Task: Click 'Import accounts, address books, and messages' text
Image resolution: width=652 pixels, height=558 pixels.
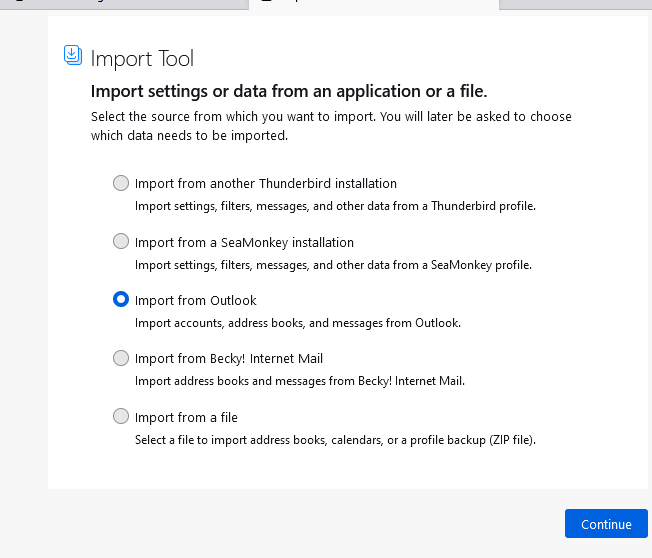Action: pos(298,323)
